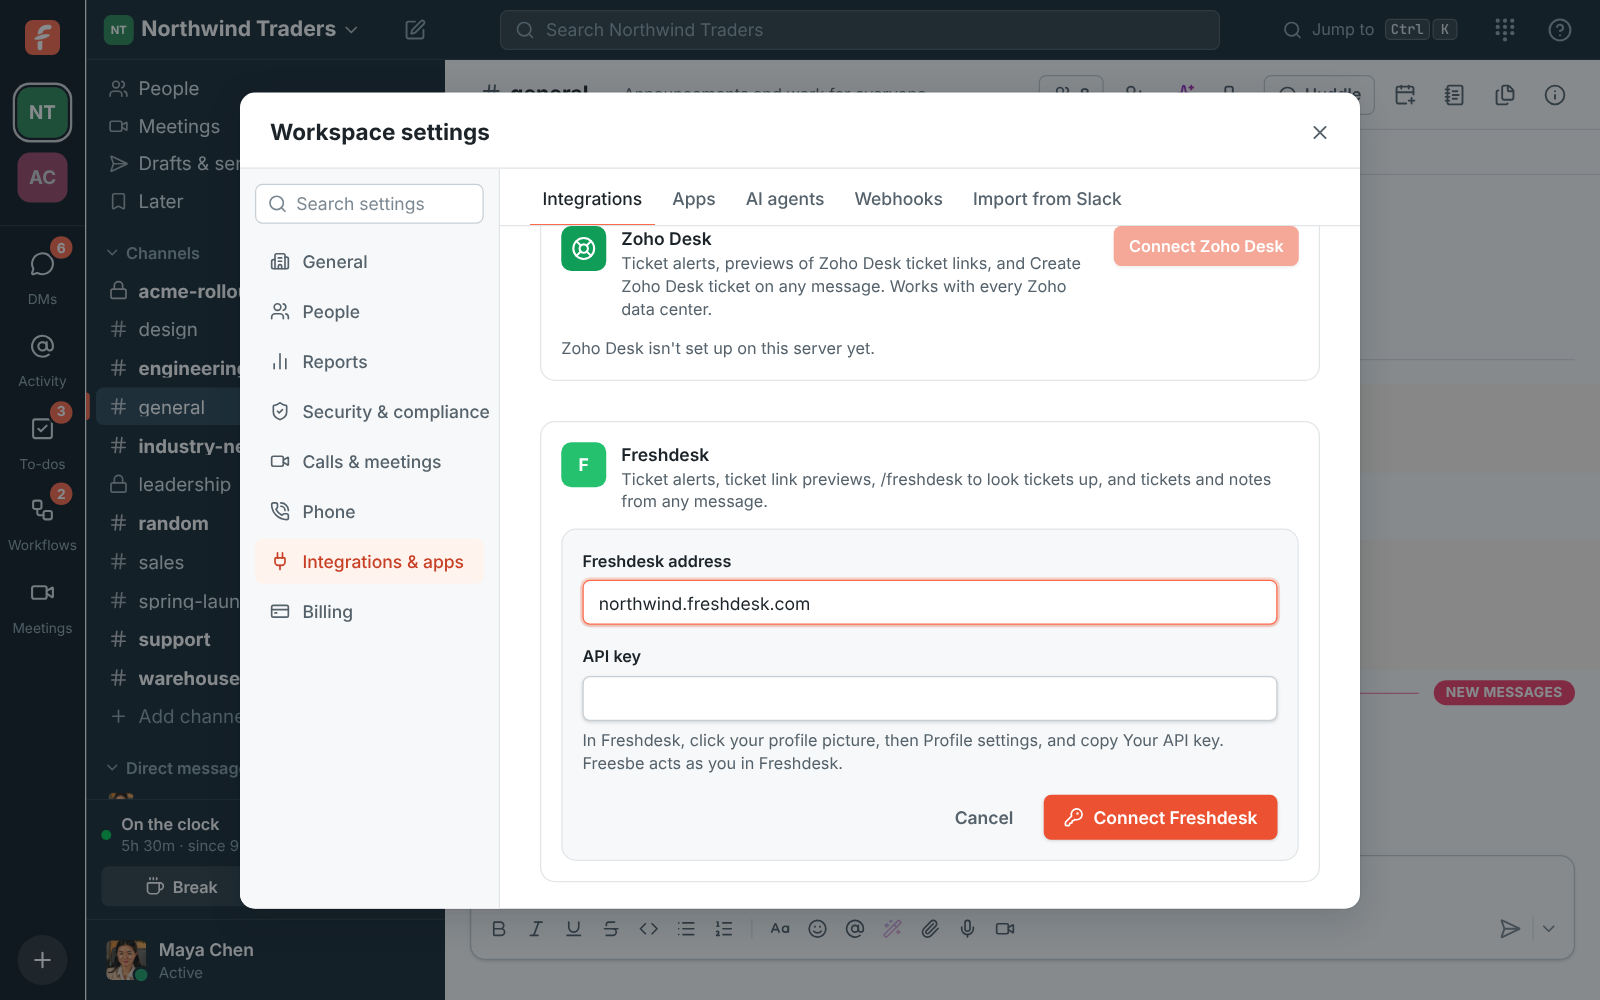Open To-dos in the left rail

pos(42,440)
